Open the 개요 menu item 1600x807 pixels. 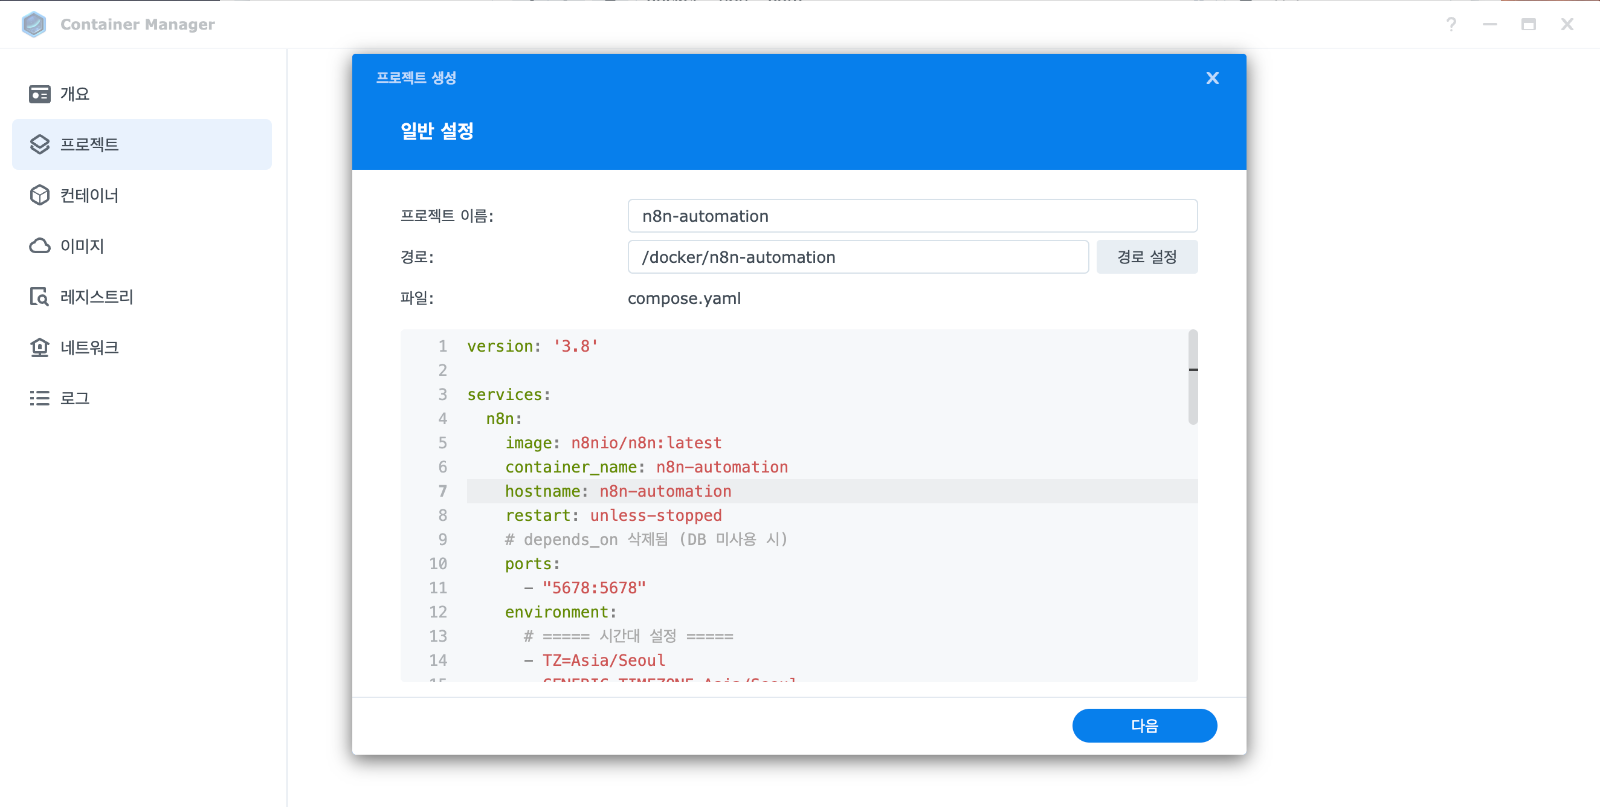coord(142,94)
